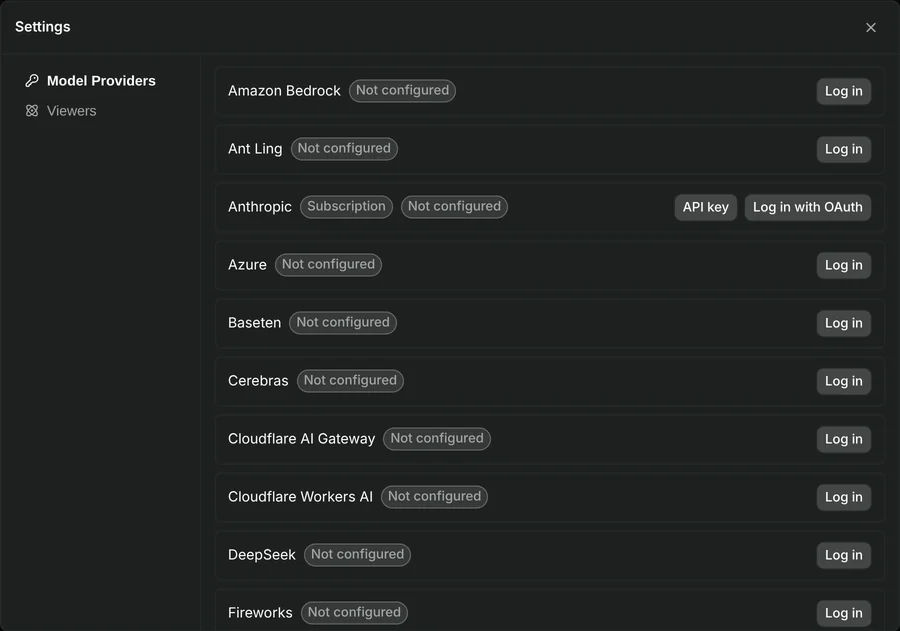Click Not configured badge for Amazon Bedrock
Viewport: 900px width, 631px height.
pyautogui.click(x=402, y=91)
